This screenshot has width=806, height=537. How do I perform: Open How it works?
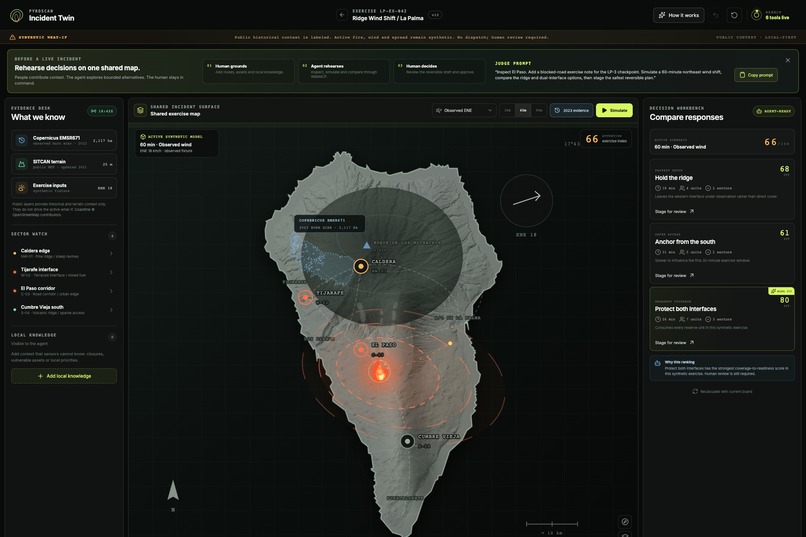pyautogui.click(x=679, y=15)
